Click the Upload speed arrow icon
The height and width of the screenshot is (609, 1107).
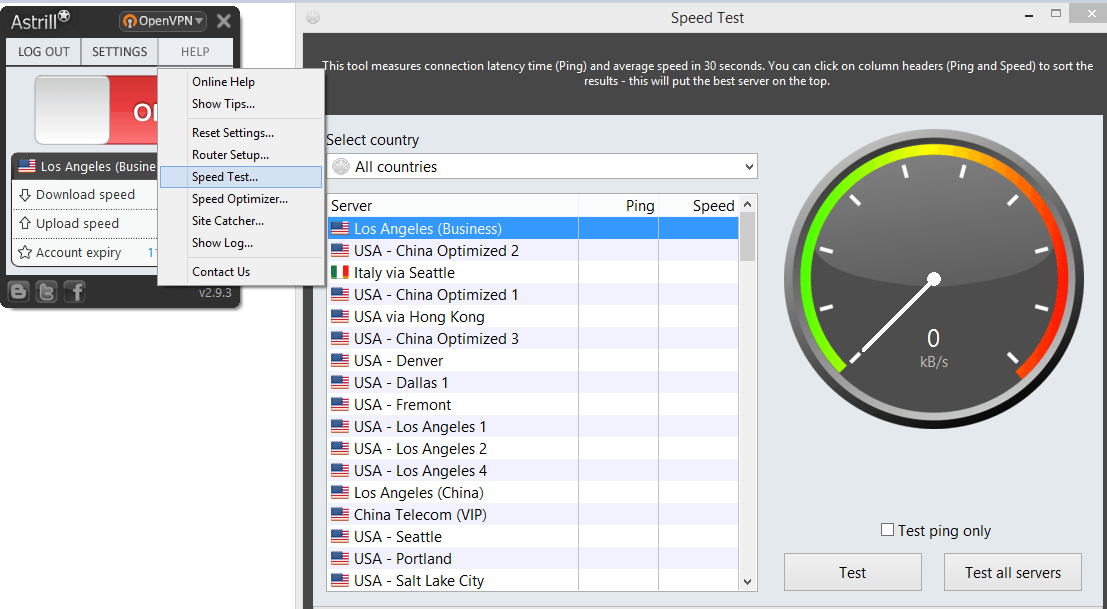click(x=25, y=223)
